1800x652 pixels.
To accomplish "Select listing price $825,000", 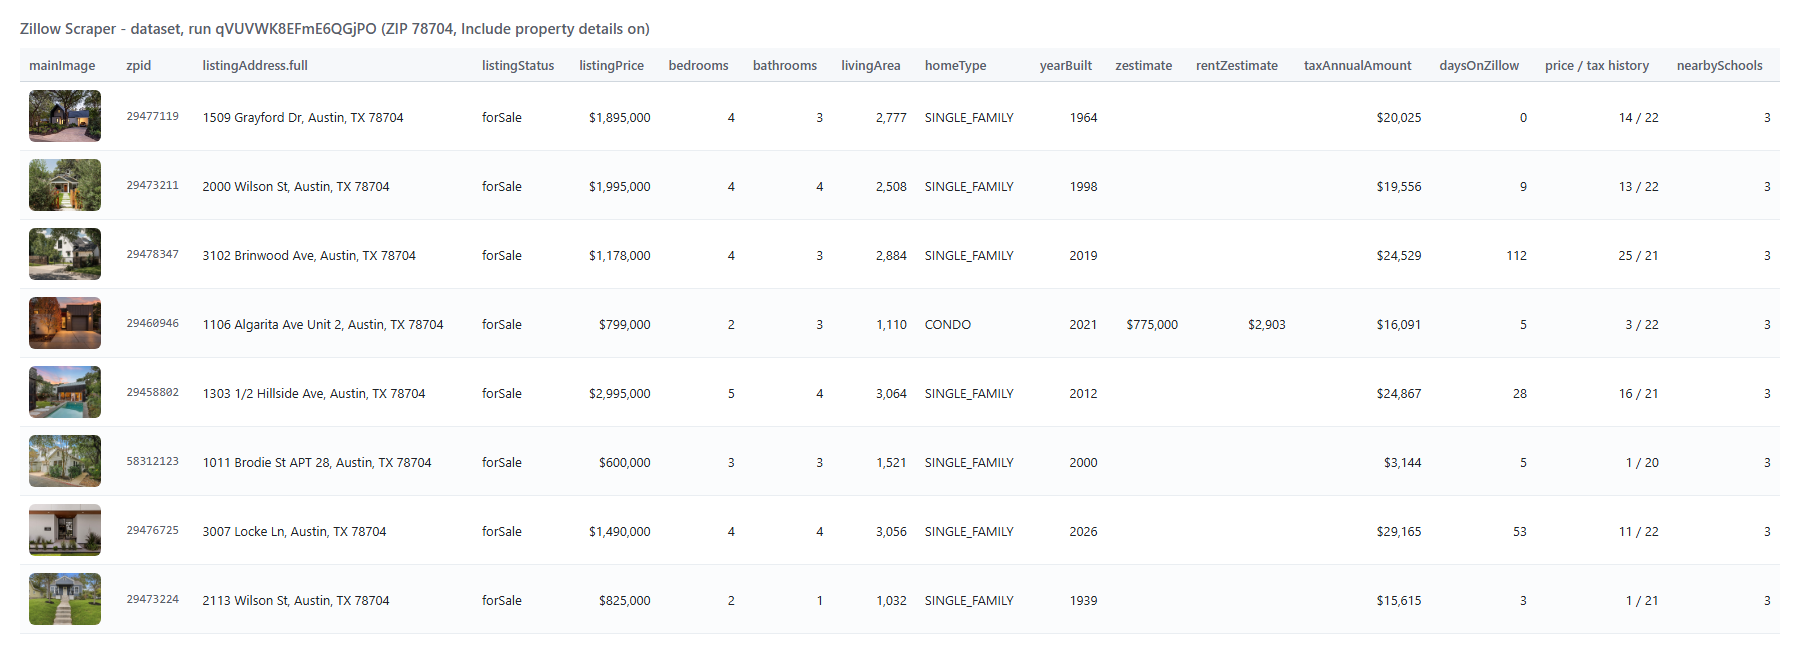I will coord(624,601).
